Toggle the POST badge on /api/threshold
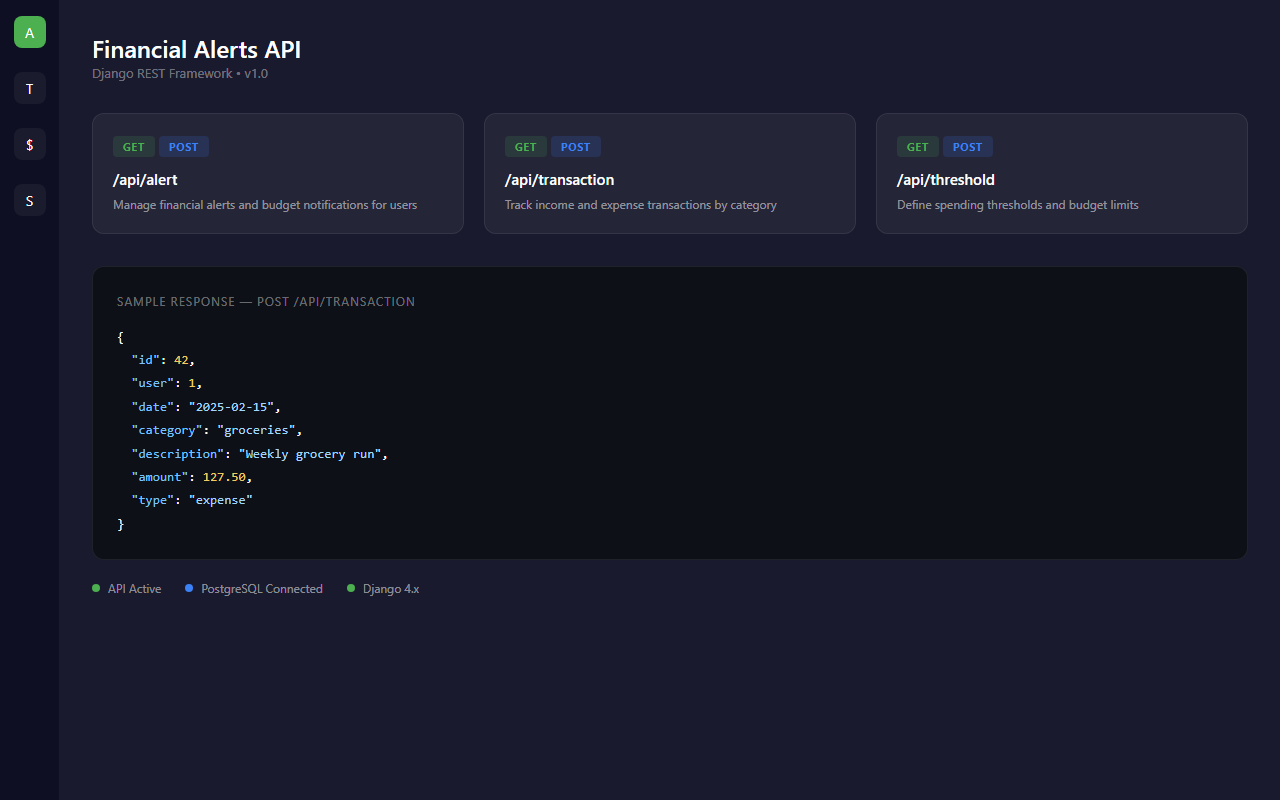This screenshot has width=1280, height=800. tap(968, 146)
